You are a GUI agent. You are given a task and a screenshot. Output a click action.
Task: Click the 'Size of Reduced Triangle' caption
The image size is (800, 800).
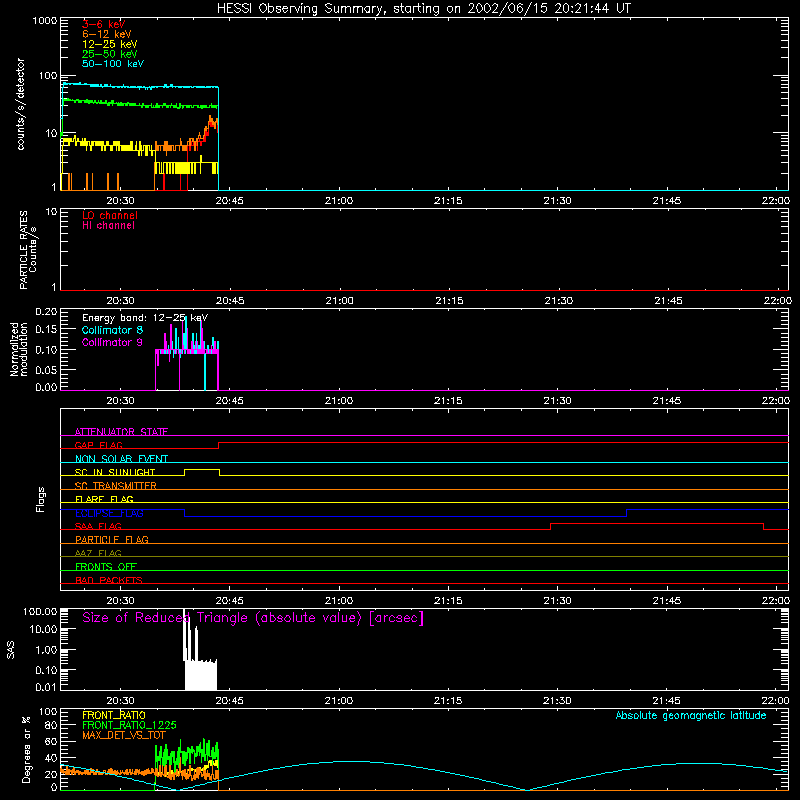(253, 618)
